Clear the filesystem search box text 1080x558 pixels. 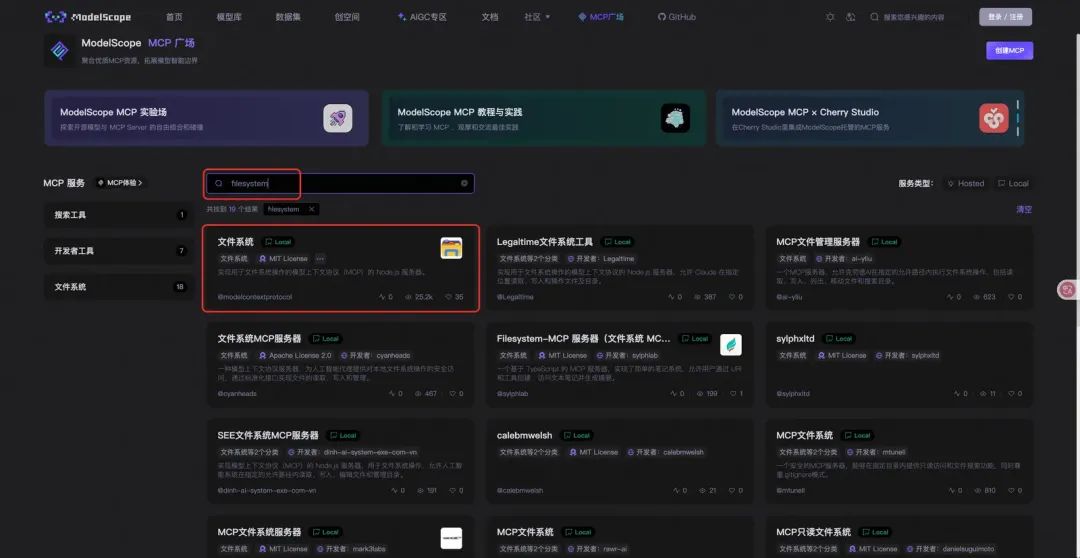(x=464, y=183)
